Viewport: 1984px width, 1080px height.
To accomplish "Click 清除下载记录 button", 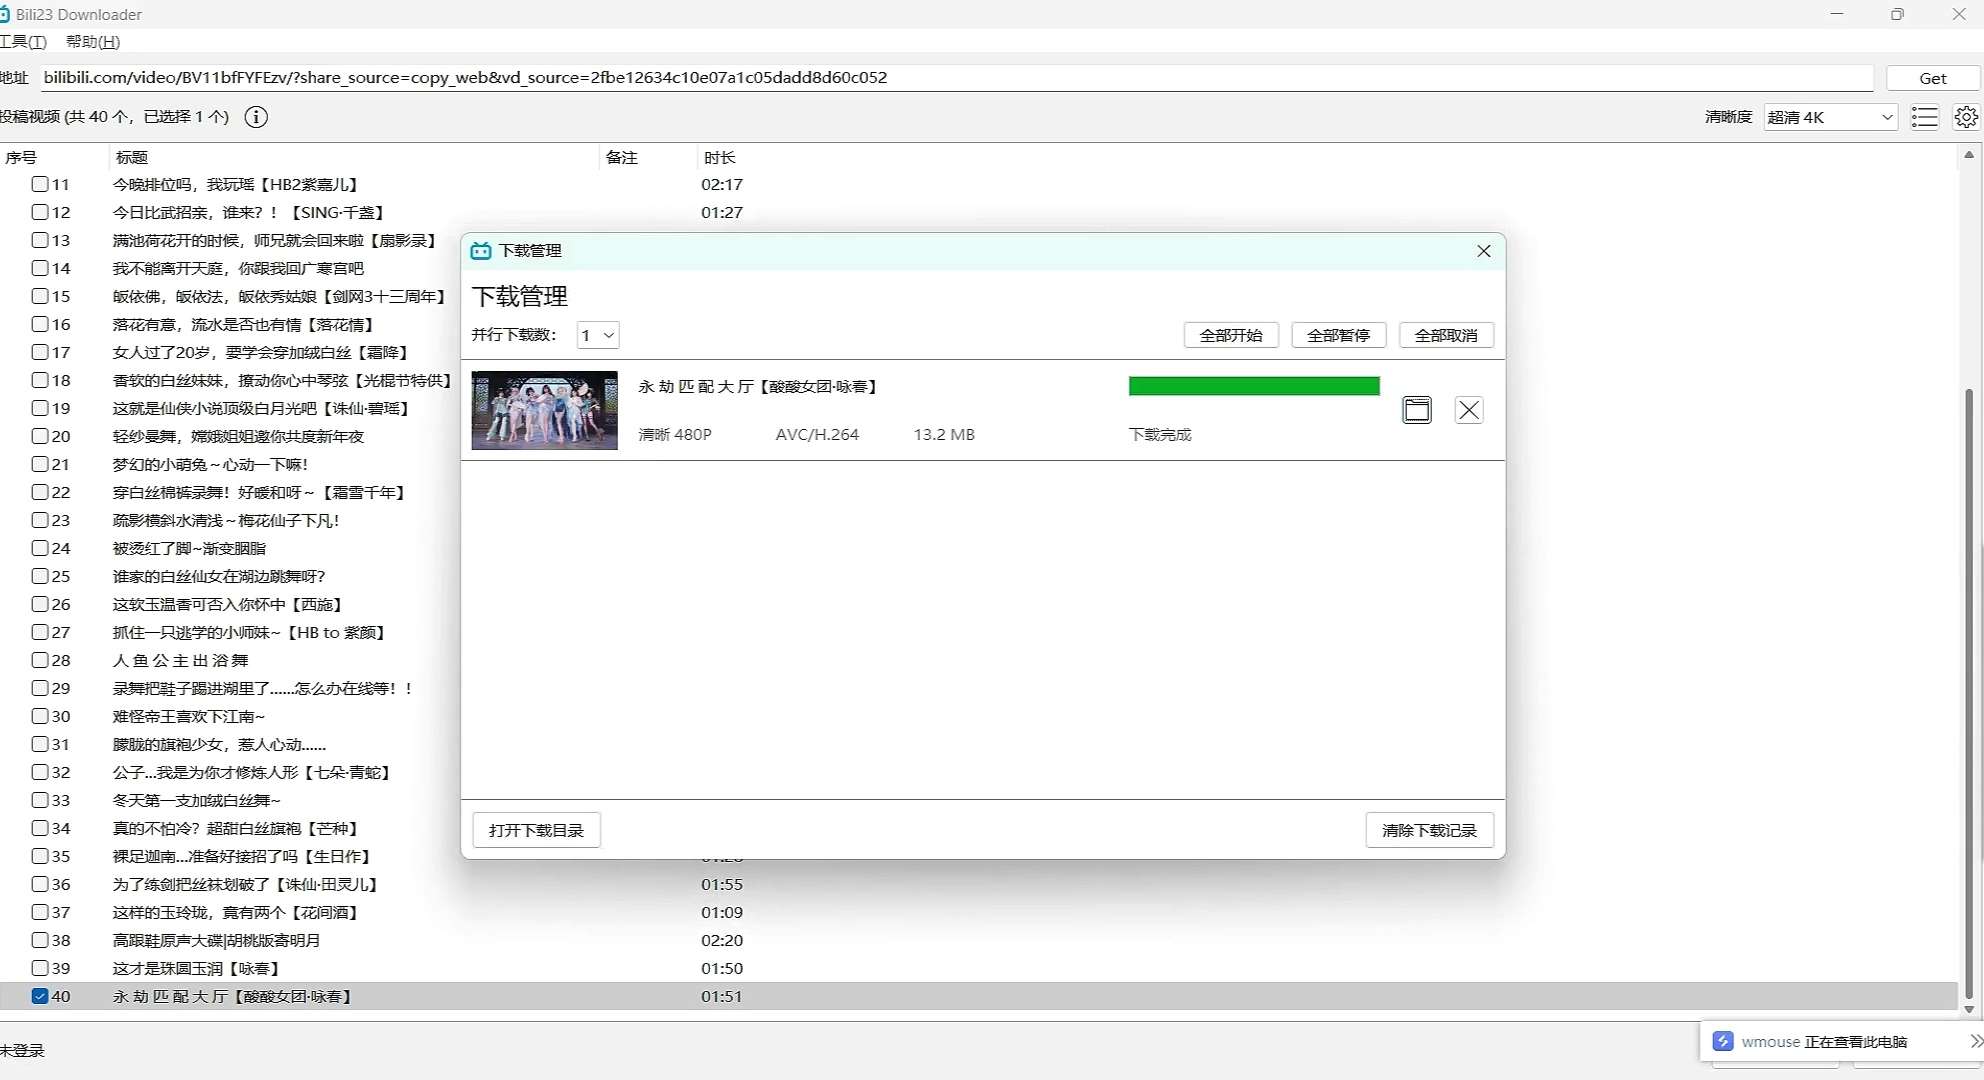I will [1429, 830].
